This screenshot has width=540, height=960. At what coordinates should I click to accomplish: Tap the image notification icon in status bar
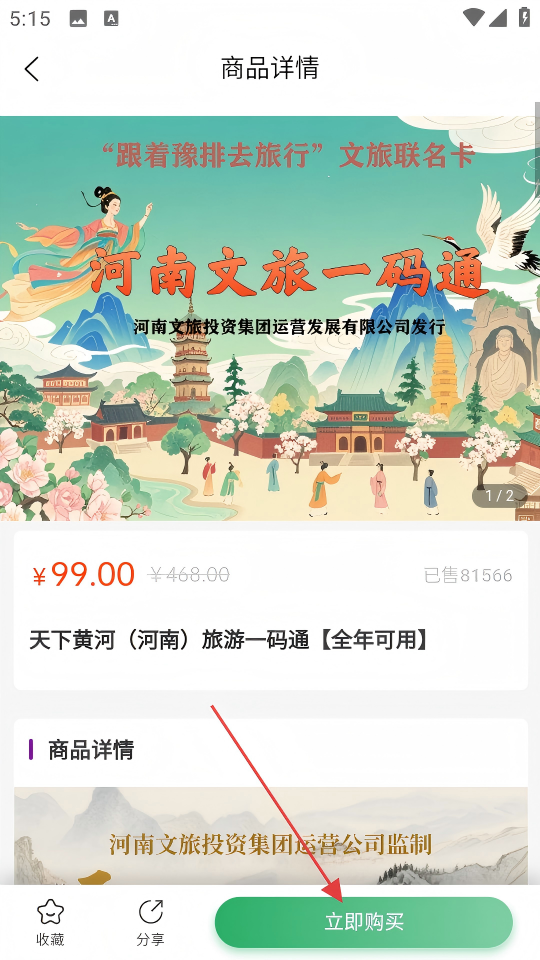(78, 19)
